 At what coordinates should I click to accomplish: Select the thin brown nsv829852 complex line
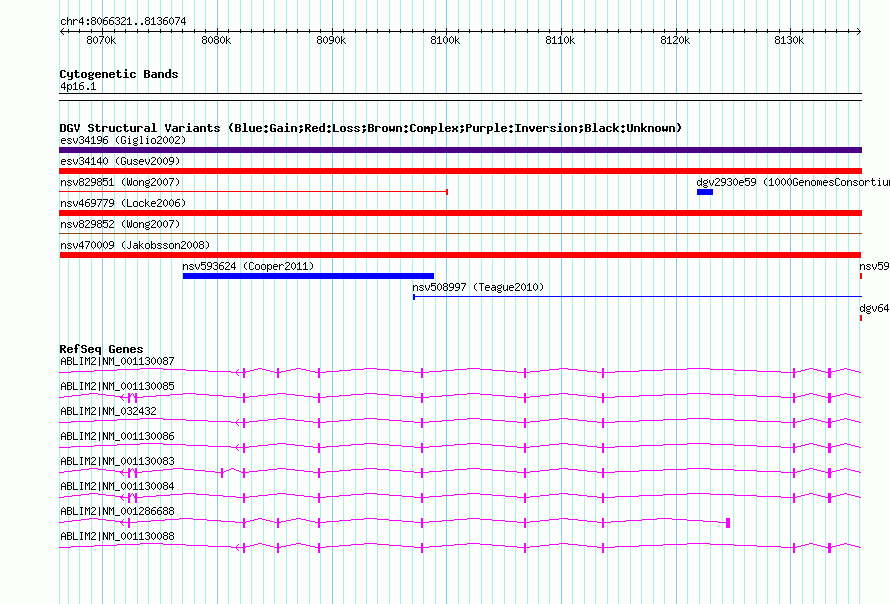[460, 233]
